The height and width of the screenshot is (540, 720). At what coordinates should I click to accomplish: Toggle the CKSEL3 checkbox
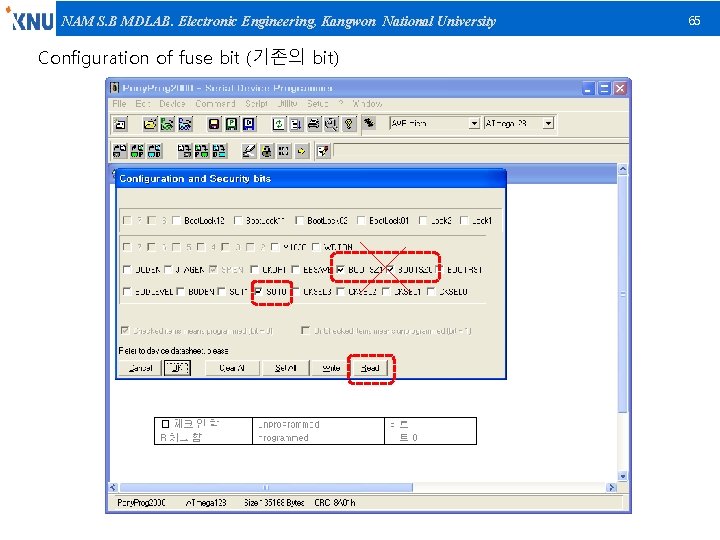[x=296, y=292]
